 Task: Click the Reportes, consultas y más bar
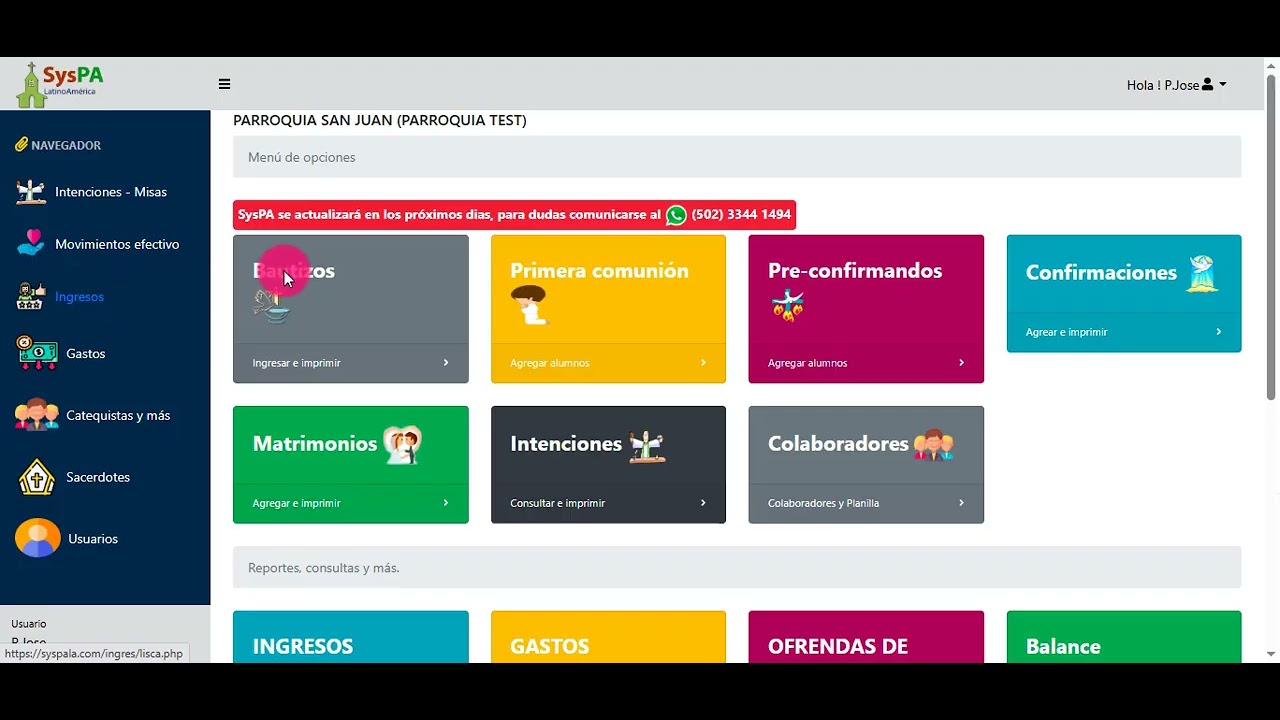pos(737,567)
